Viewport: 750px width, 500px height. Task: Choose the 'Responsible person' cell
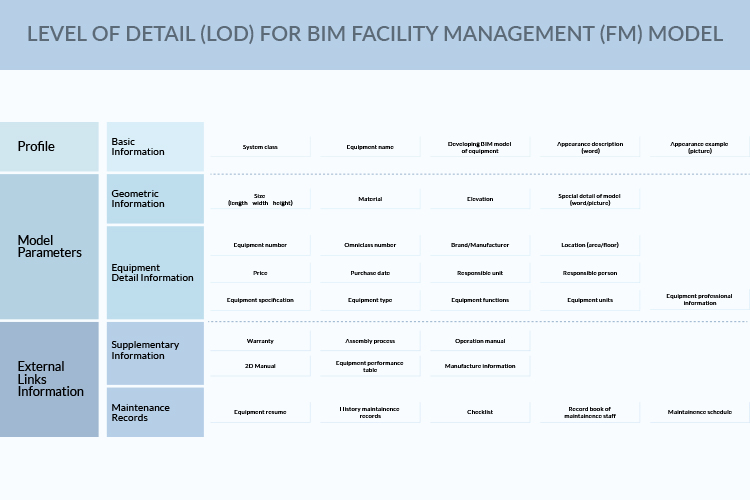click(590, 273)
